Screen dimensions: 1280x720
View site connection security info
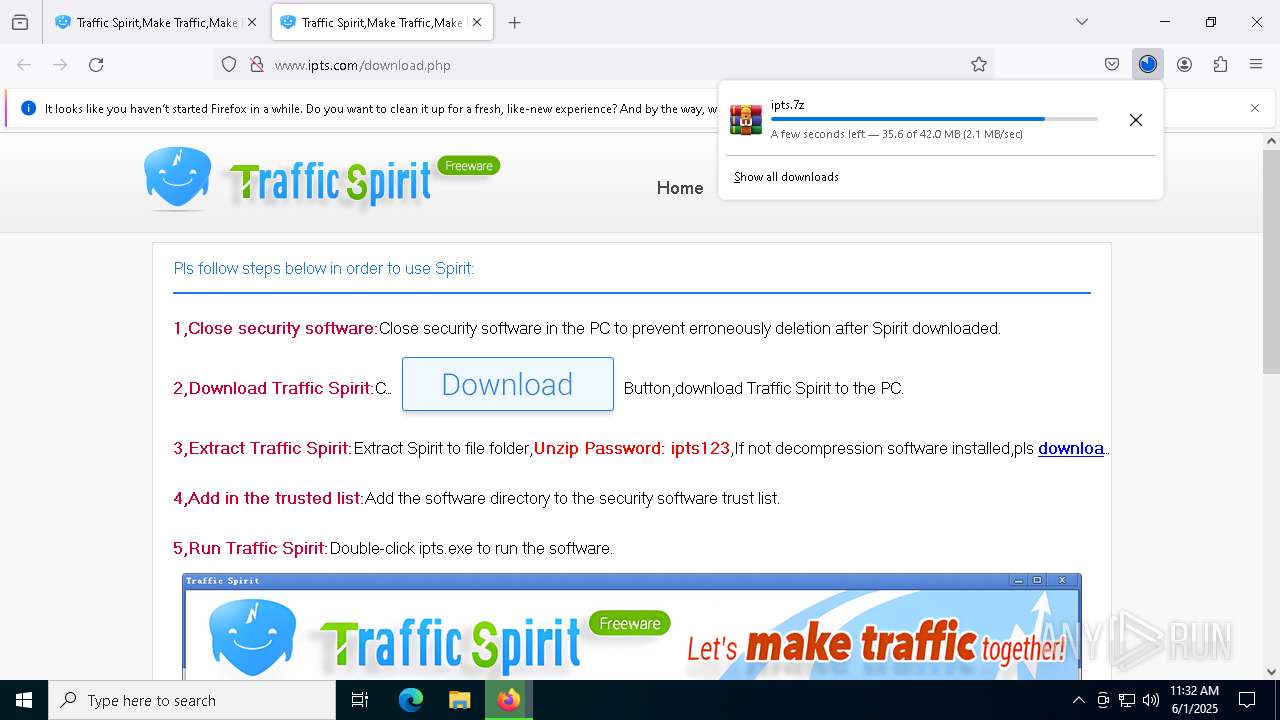point(257,65)
